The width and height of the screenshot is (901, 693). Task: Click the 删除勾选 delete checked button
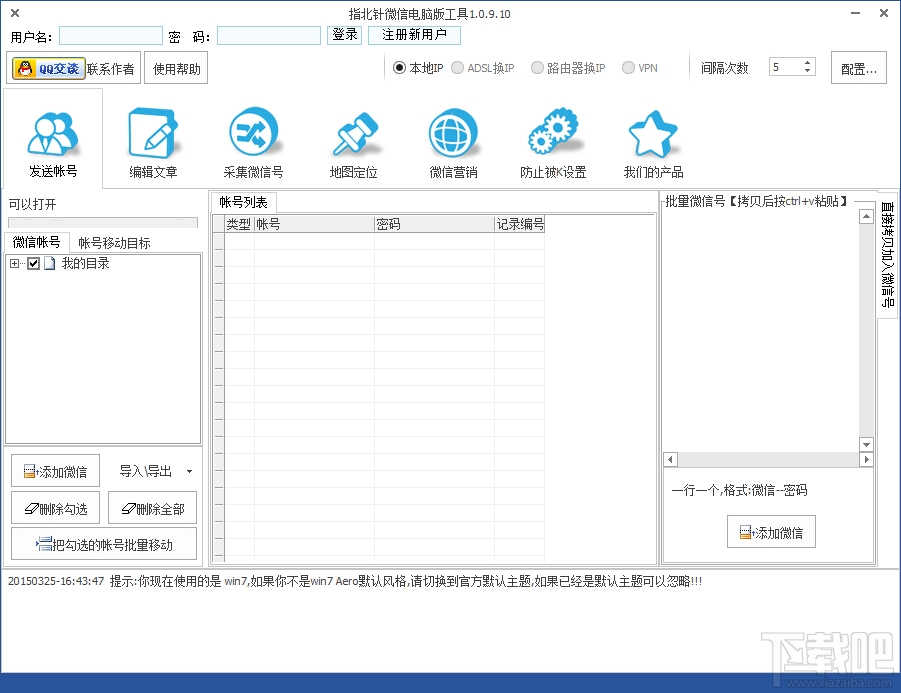pos(56,509)
